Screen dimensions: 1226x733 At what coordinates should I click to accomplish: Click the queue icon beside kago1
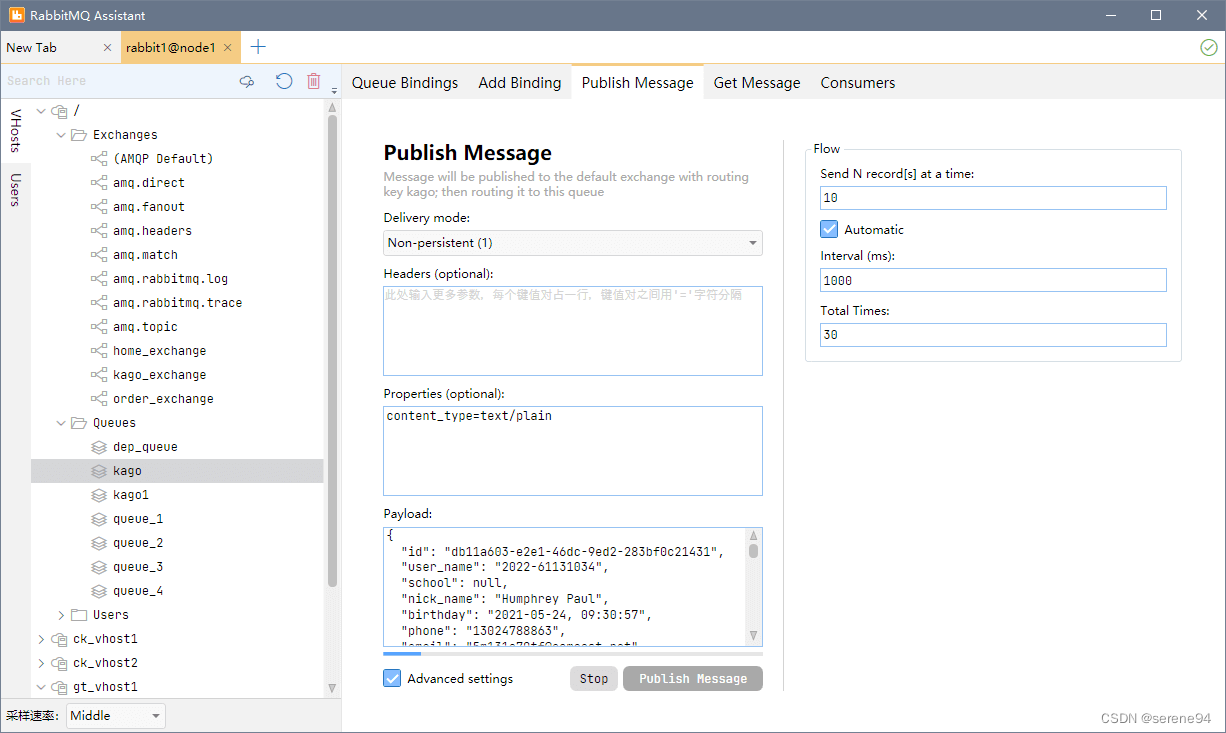pyautogui.click(x=99, y=495)
